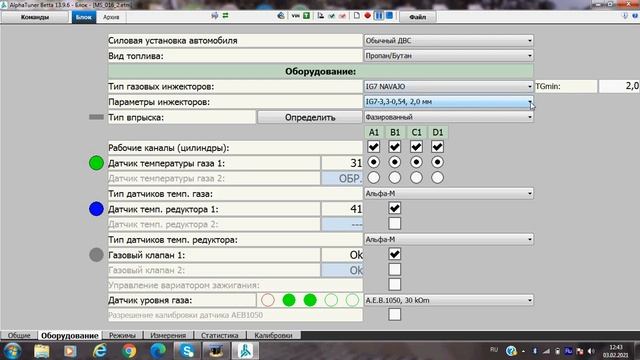Click the blue help icon at top right

[635, 16]
